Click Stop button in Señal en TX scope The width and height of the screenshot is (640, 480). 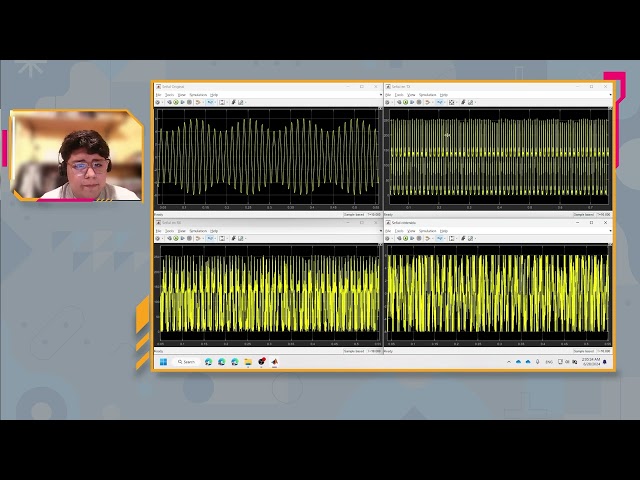[419, 102]
